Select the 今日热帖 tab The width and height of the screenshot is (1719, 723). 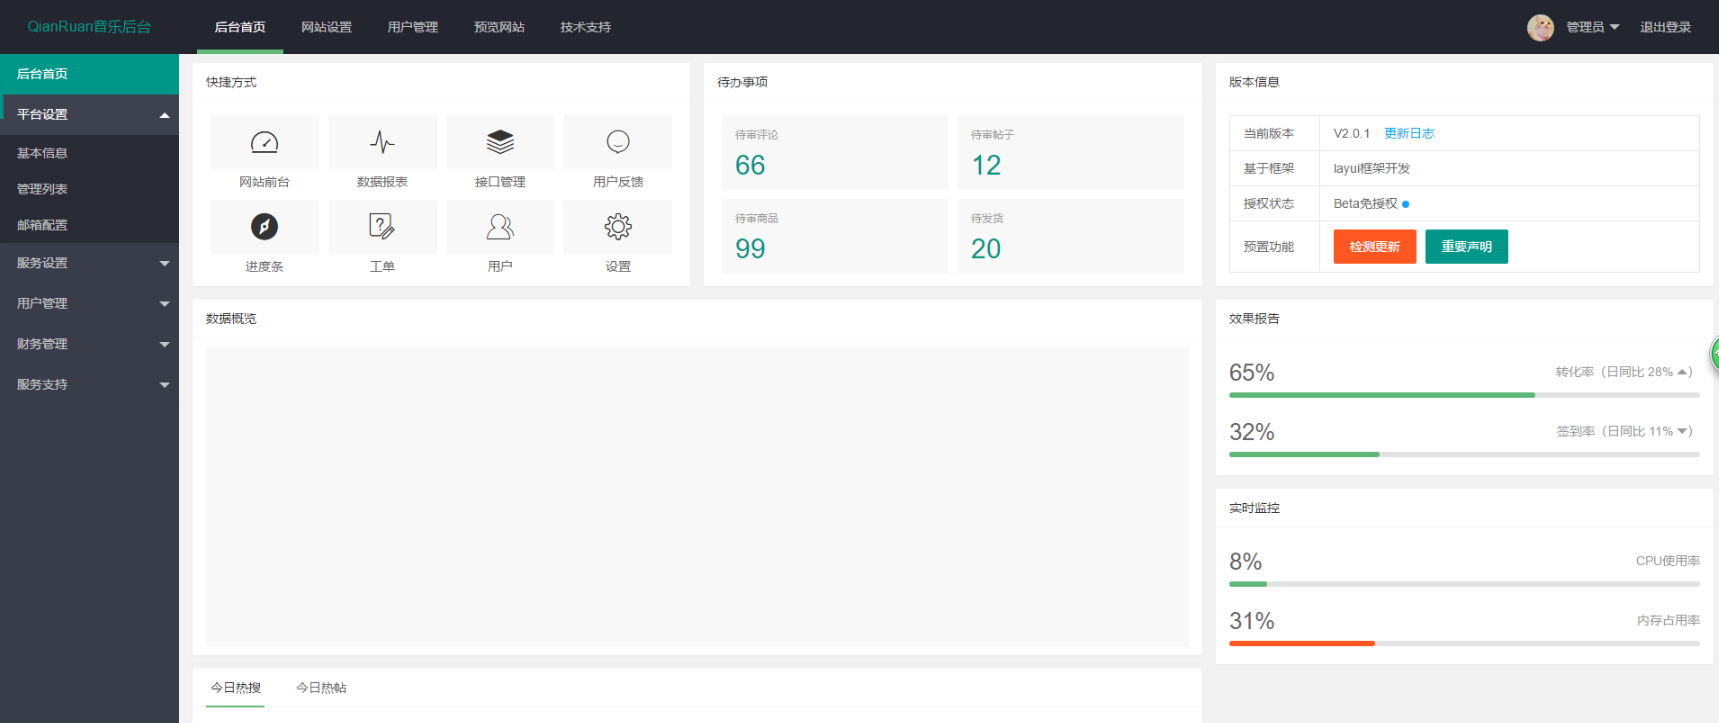pos(321,688)
